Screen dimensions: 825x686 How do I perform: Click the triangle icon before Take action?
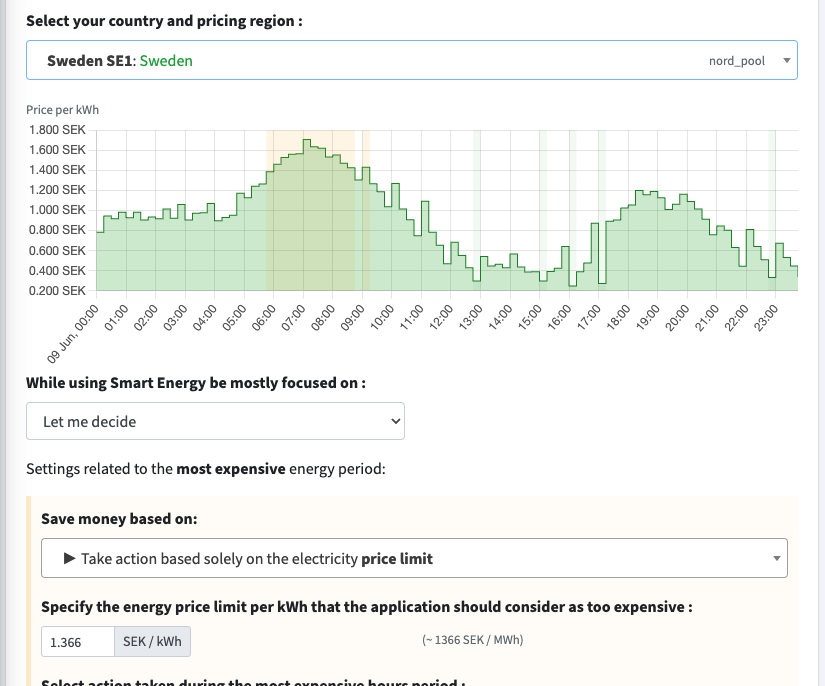point(69,558)
